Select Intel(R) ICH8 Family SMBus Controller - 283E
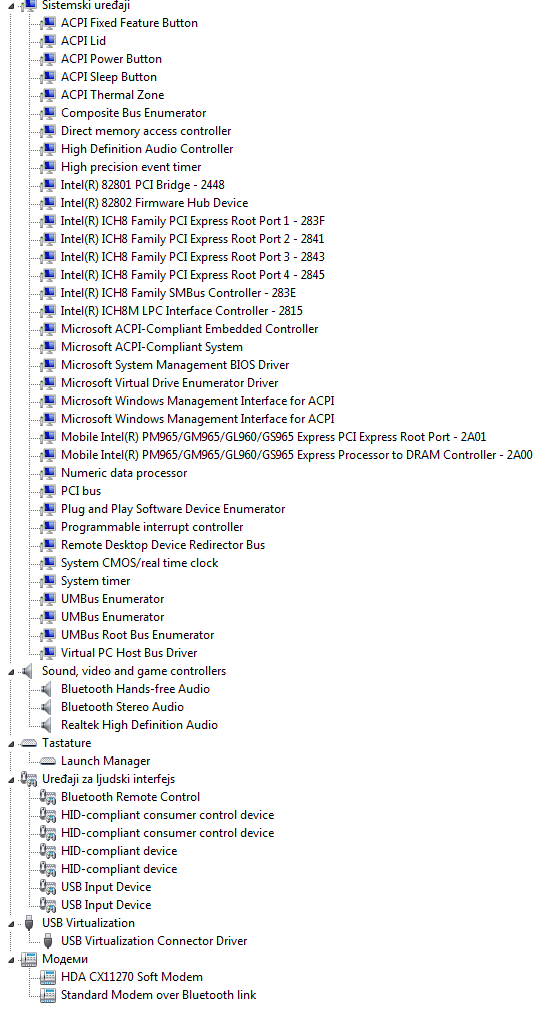This screenshot has width=555, height=1014. click(x=179, y=293)
